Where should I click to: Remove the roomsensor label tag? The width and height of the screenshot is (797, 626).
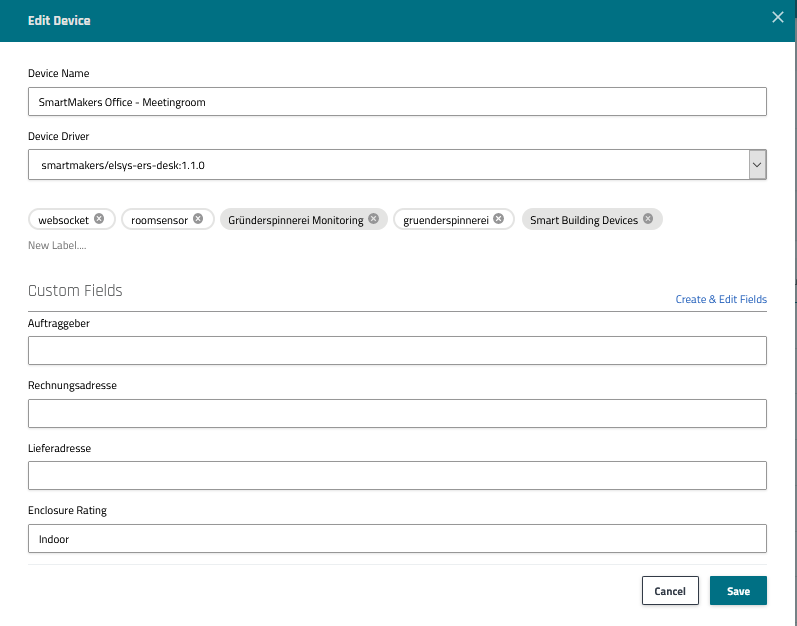198,219
